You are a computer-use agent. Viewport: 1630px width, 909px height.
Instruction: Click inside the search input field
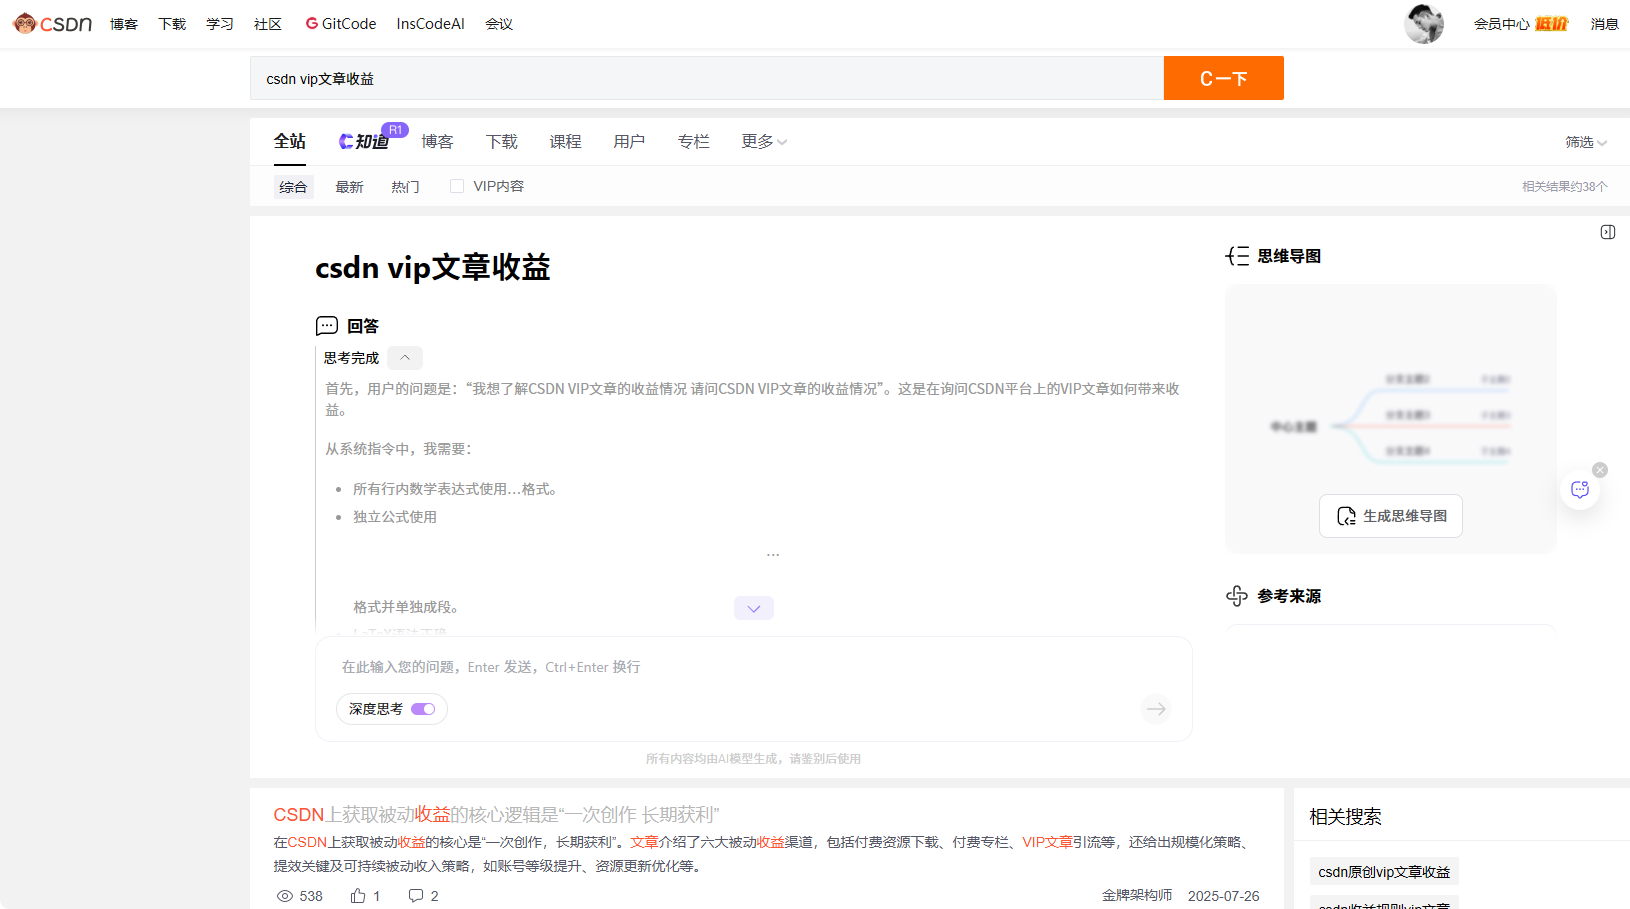(x=700, y=78)
